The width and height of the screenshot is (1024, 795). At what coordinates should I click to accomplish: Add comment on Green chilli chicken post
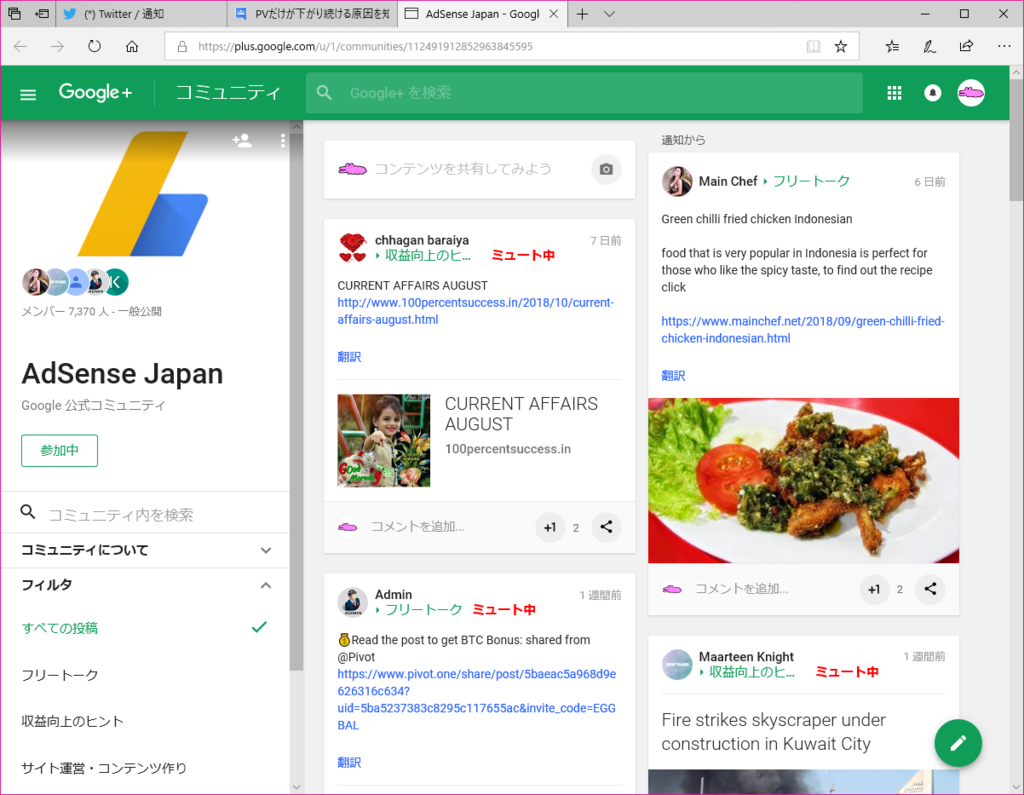point(741,589)
